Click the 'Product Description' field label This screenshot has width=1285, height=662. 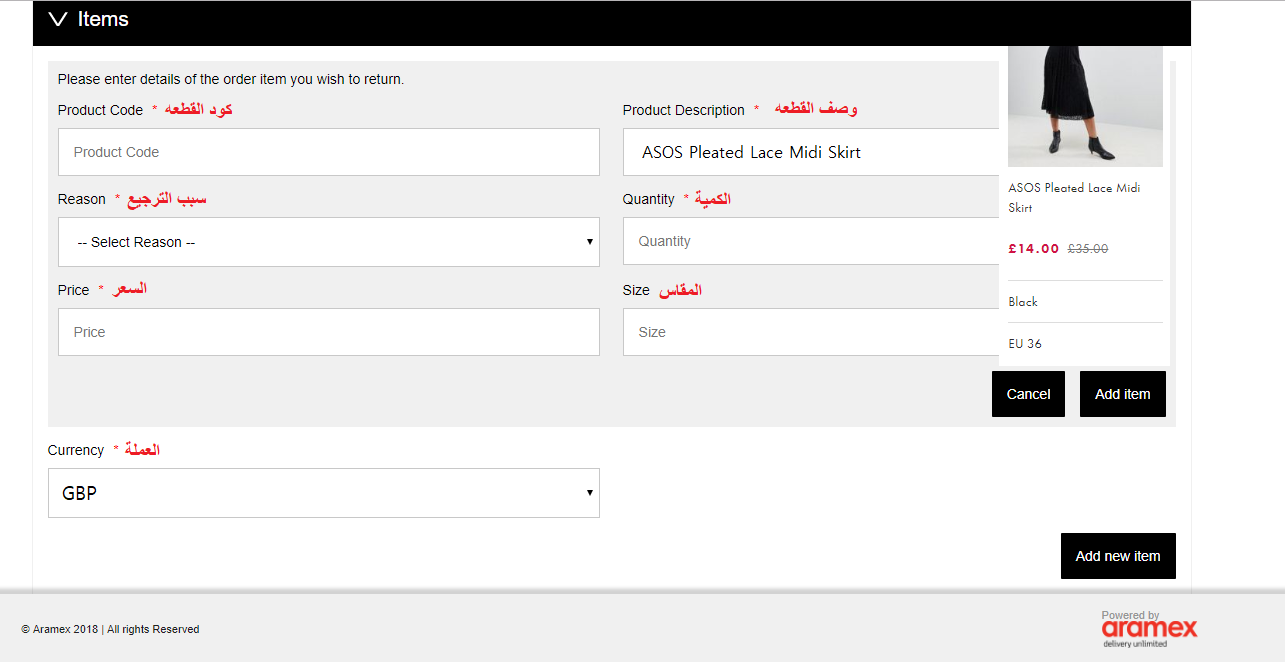(684, 110)
